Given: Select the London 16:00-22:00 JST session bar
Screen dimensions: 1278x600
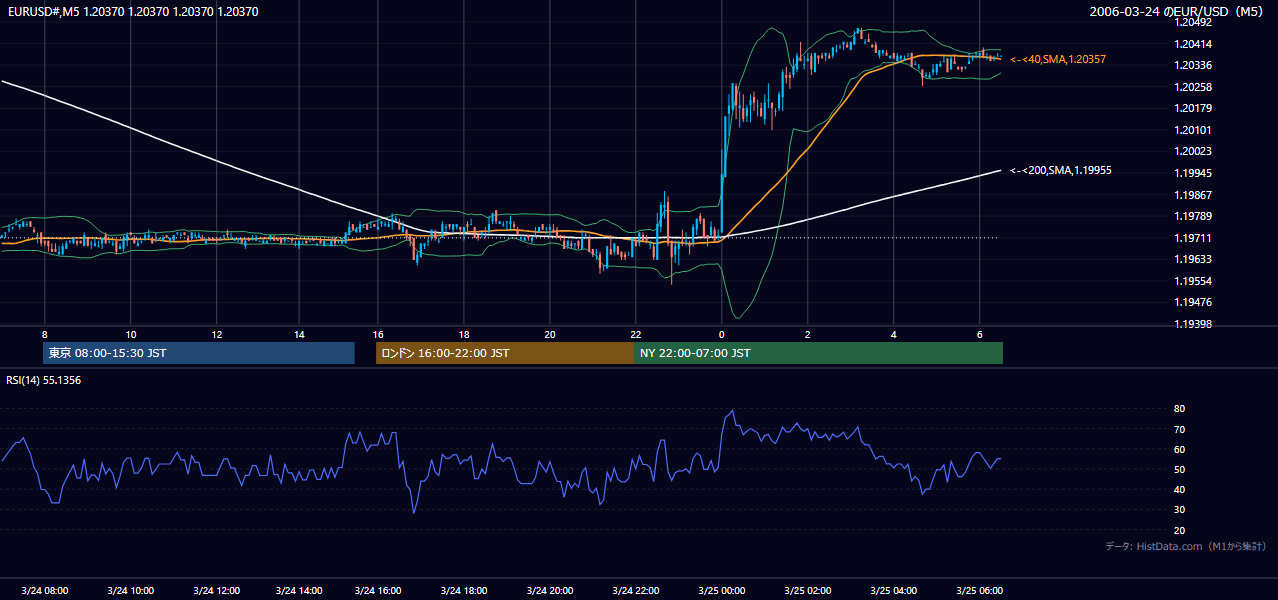Looking at the screenshot, I should pos(504,353).
